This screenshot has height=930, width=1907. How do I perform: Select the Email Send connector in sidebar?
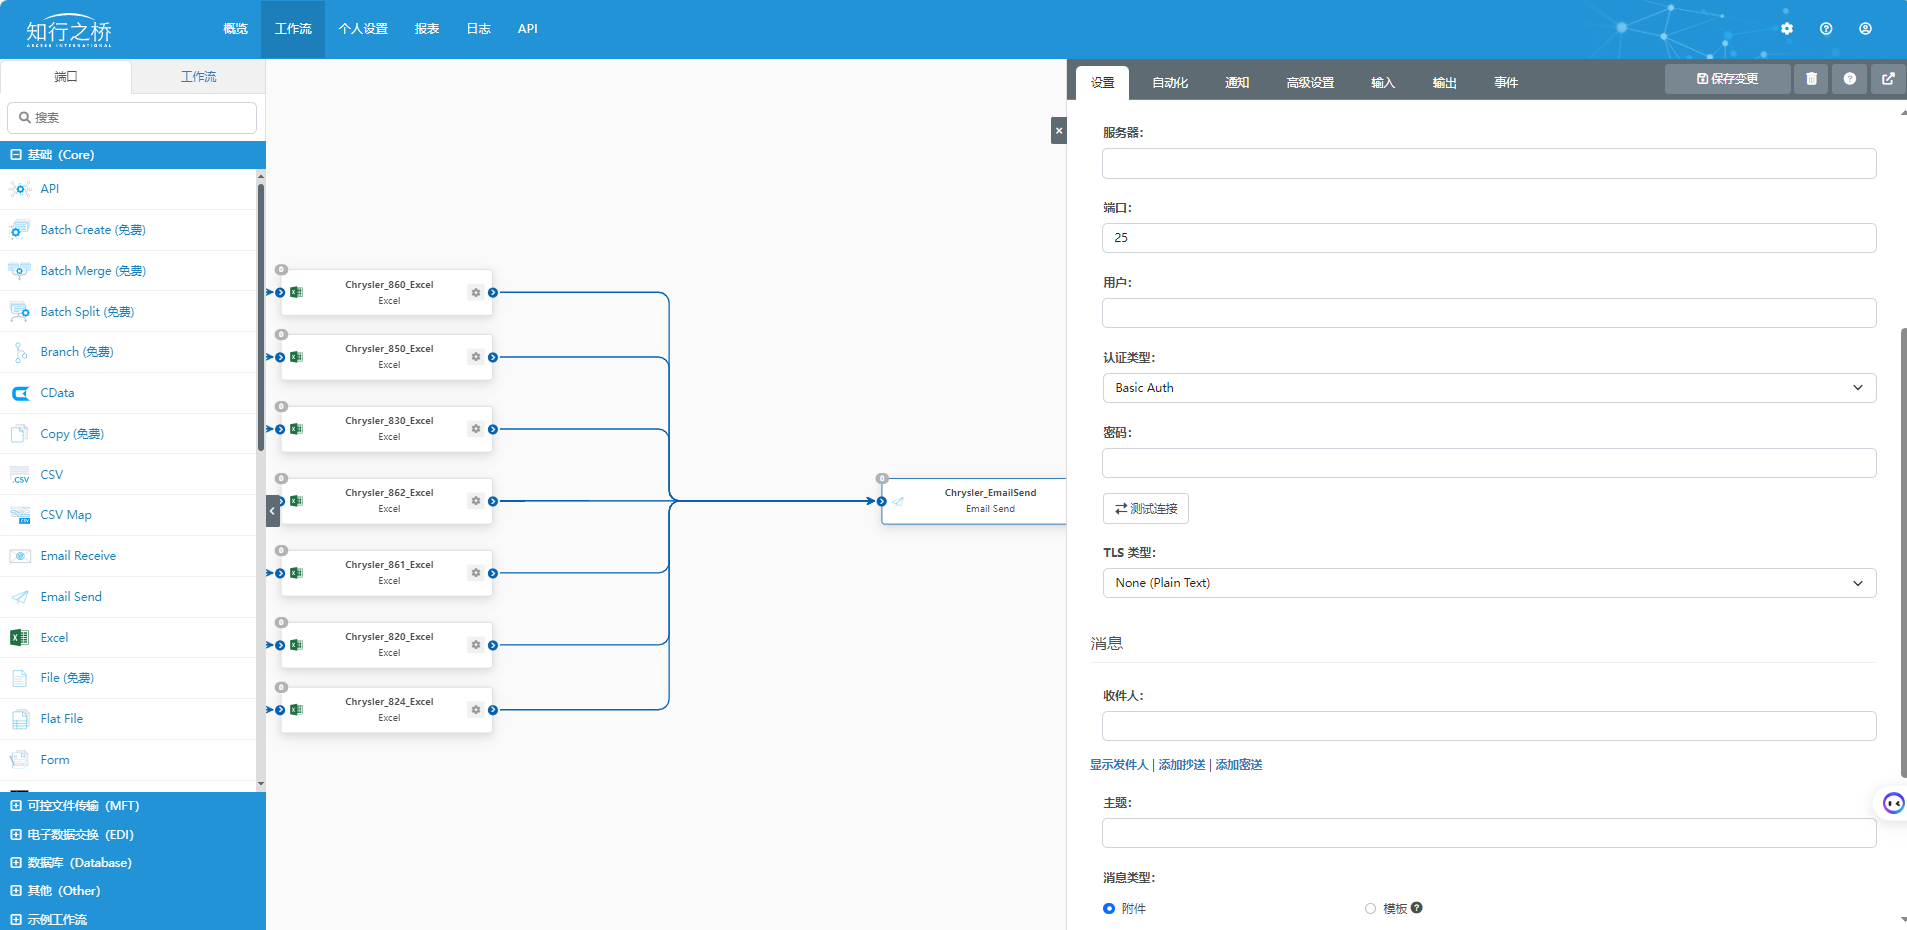tap(71, 597)
